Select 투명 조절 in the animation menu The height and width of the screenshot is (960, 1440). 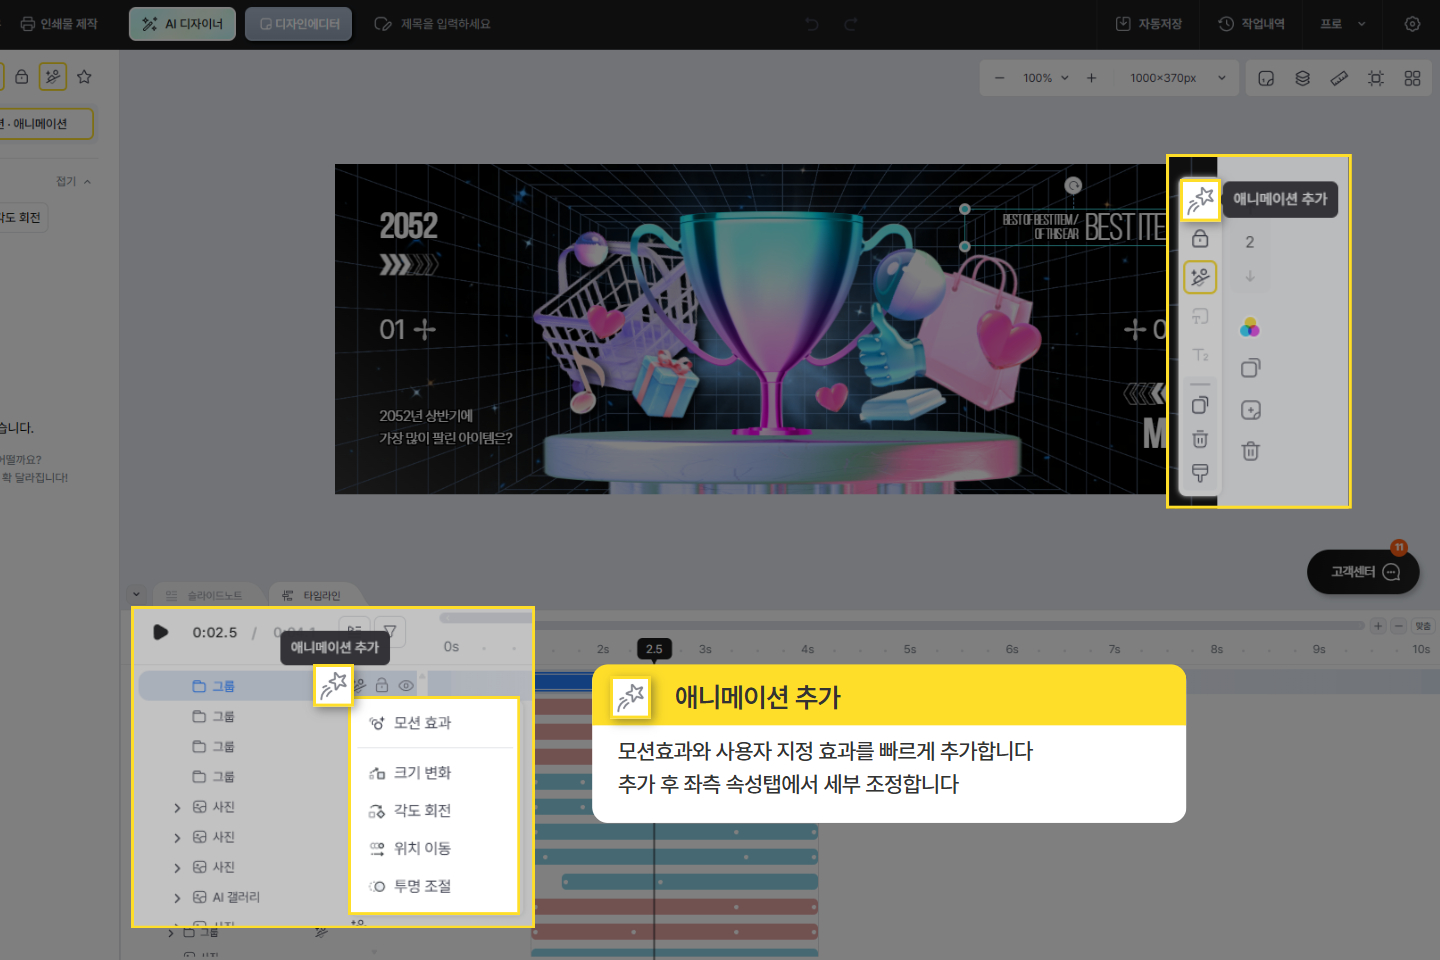(x=422, y=886)
